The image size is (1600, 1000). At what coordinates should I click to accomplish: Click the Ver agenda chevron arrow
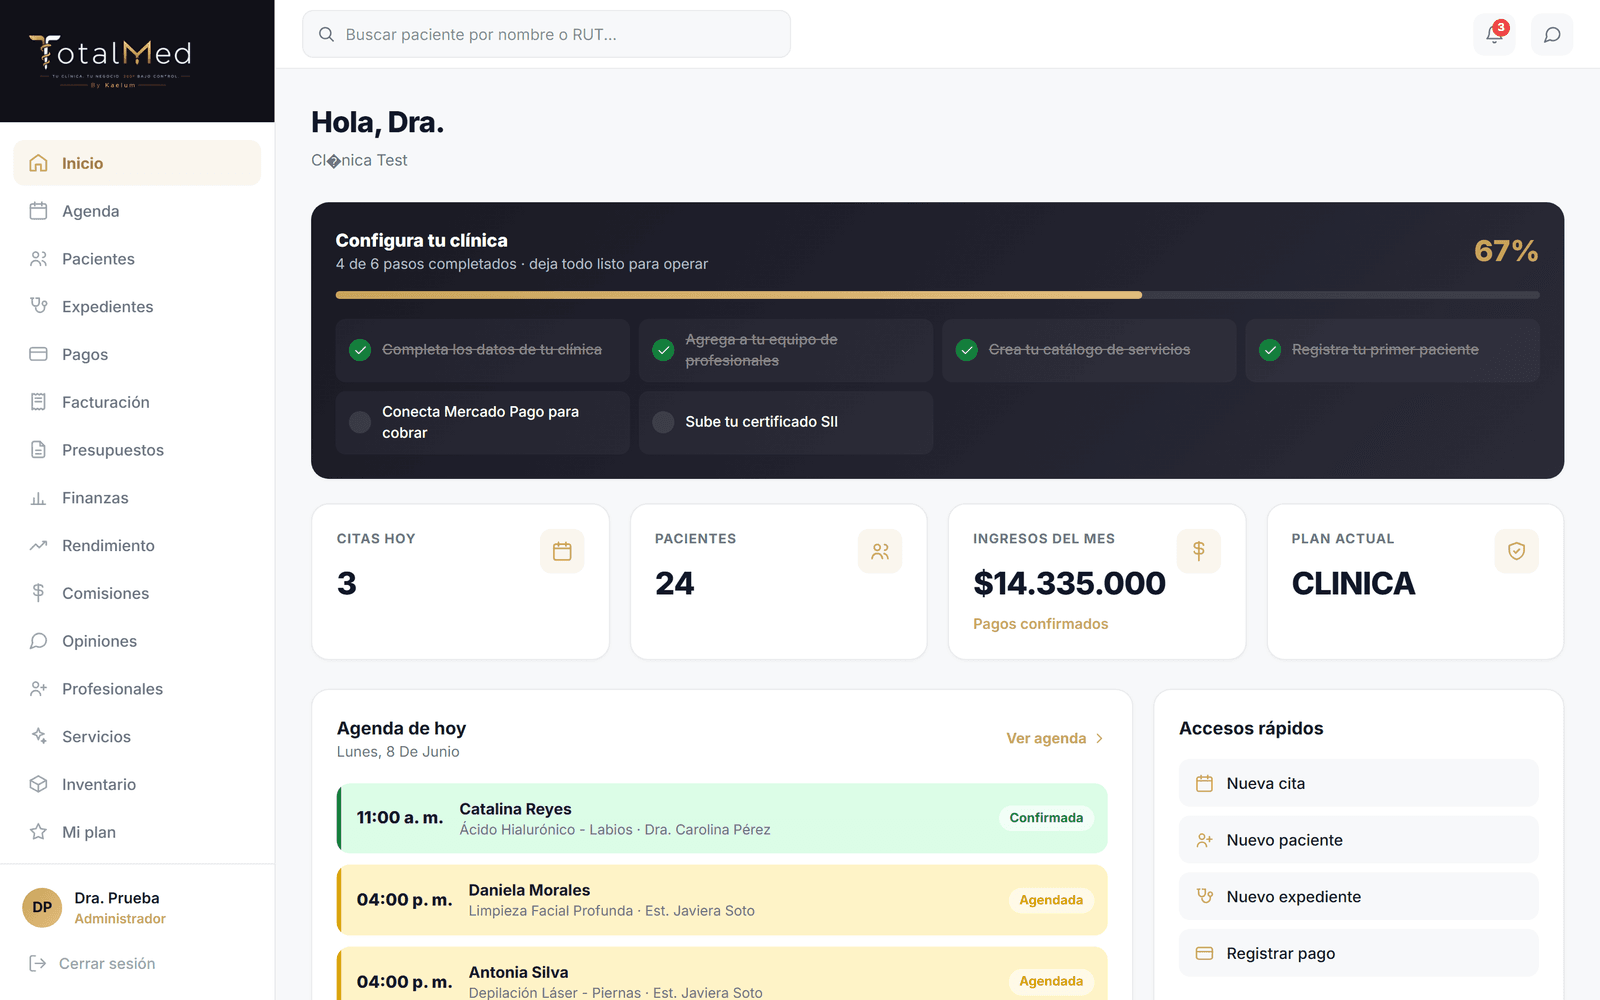(1099, 739)
